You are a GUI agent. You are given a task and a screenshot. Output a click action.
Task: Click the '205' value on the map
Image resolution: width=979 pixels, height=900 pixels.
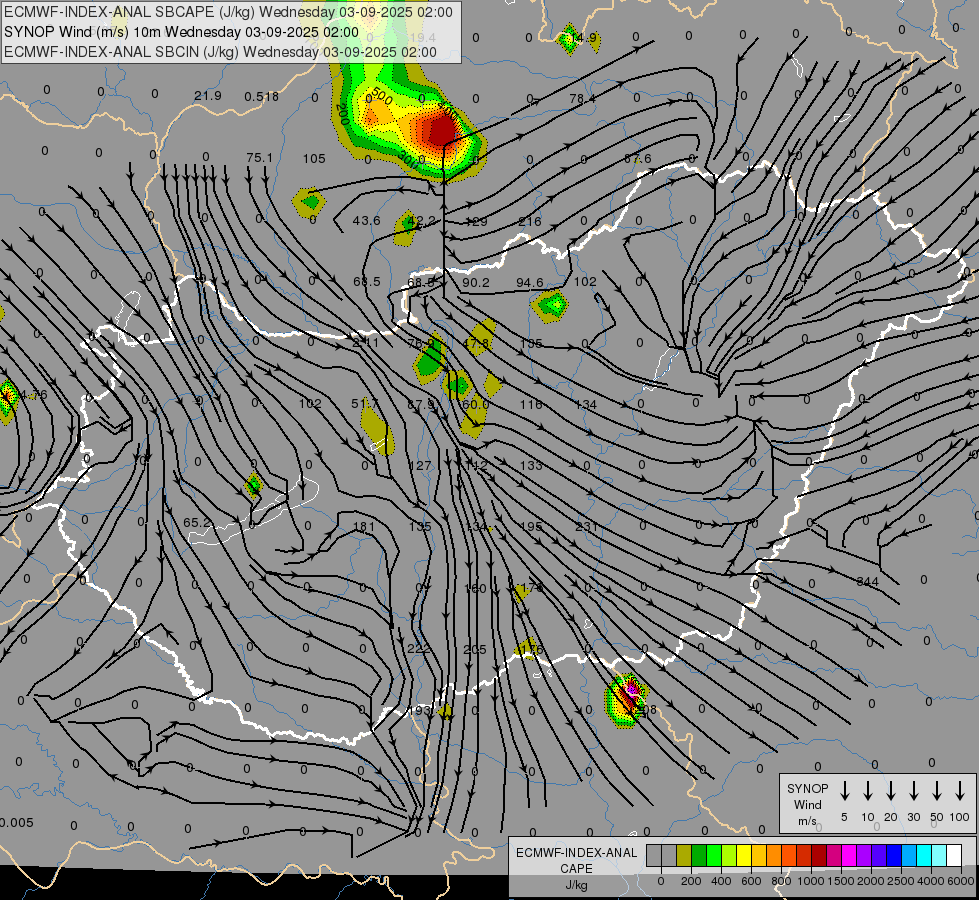(475, 650)
